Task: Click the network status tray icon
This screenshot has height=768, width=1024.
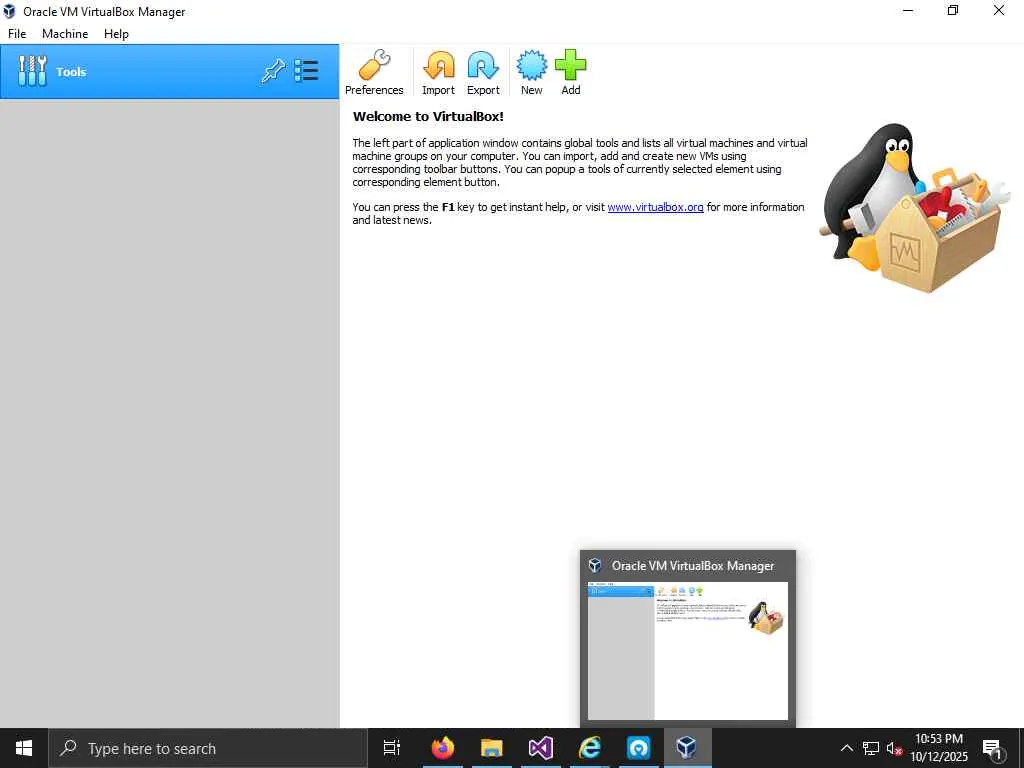Action: (x=871, y=748)
